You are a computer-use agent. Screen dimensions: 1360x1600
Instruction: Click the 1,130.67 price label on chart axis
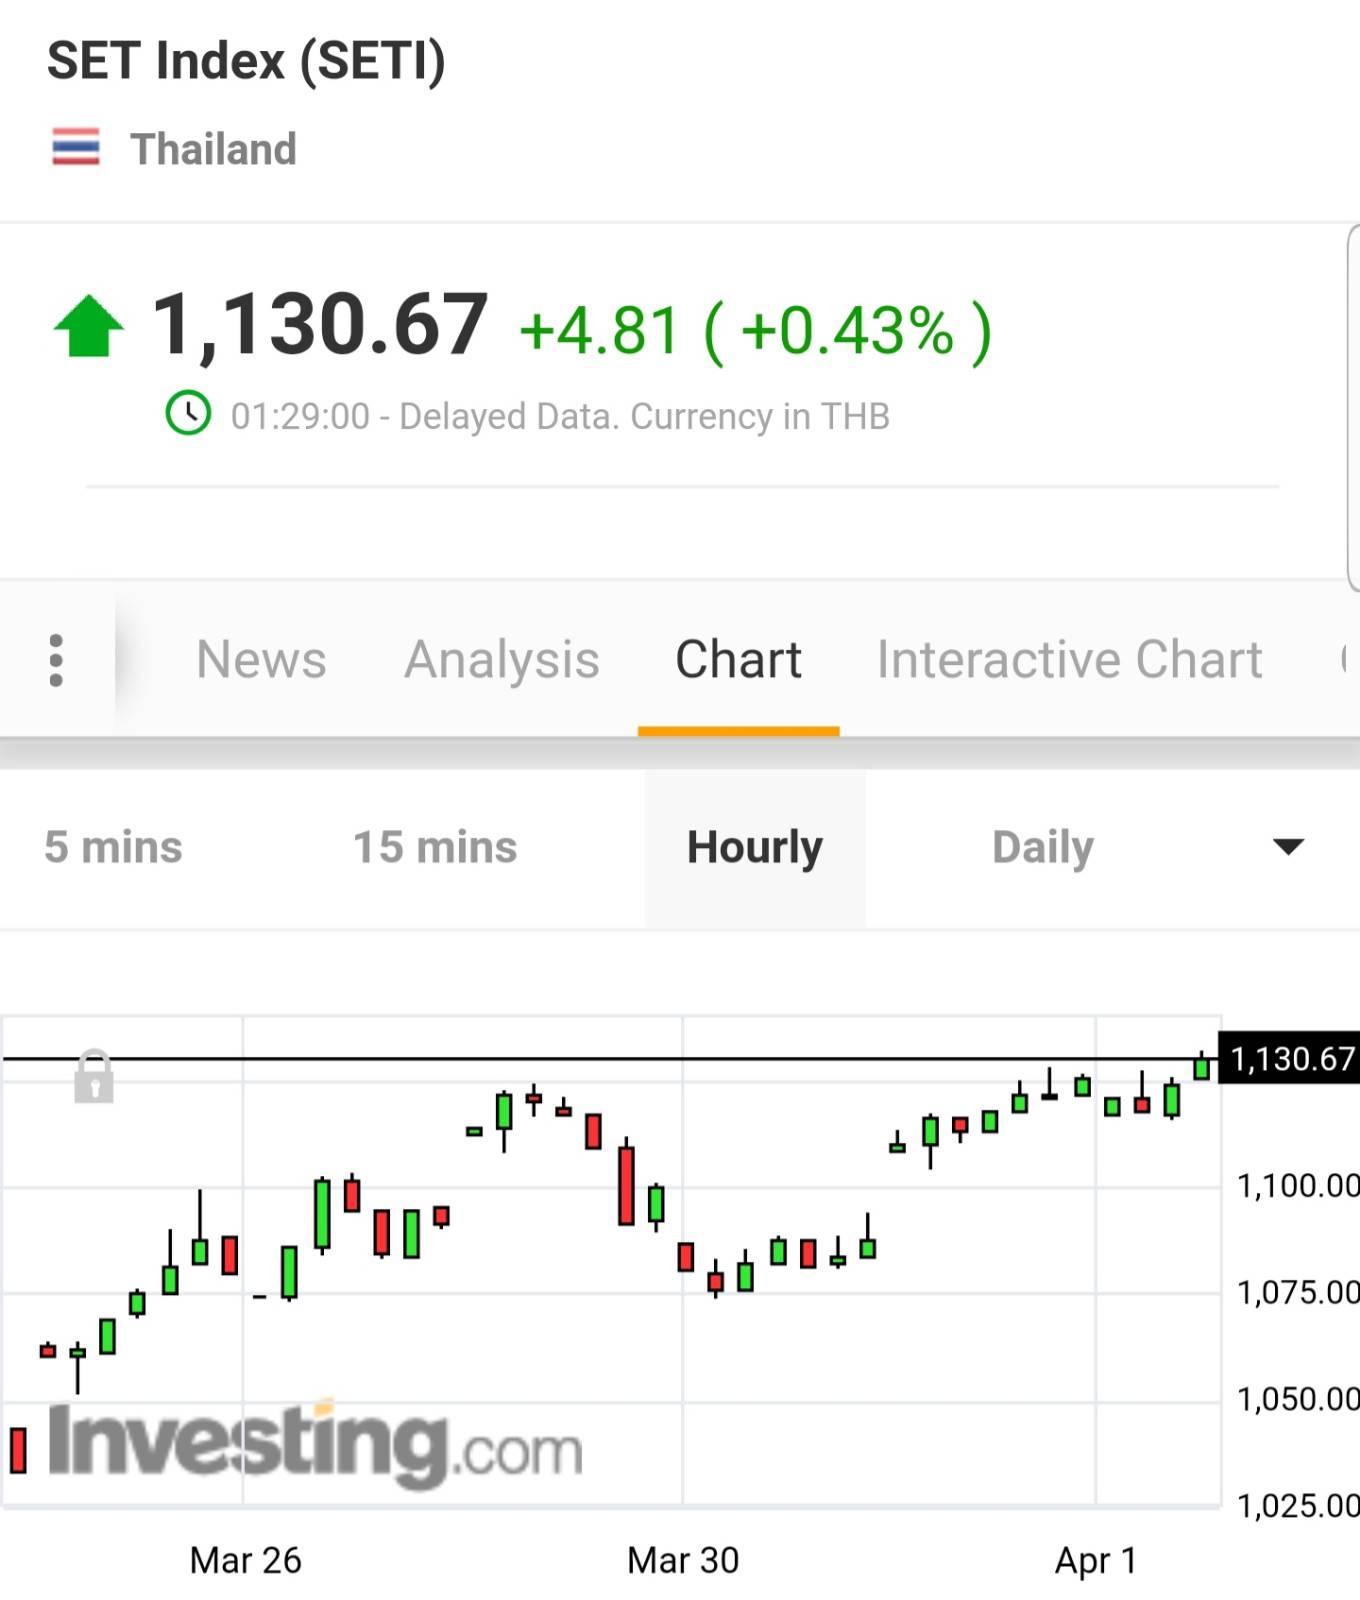[1290, 1058]
